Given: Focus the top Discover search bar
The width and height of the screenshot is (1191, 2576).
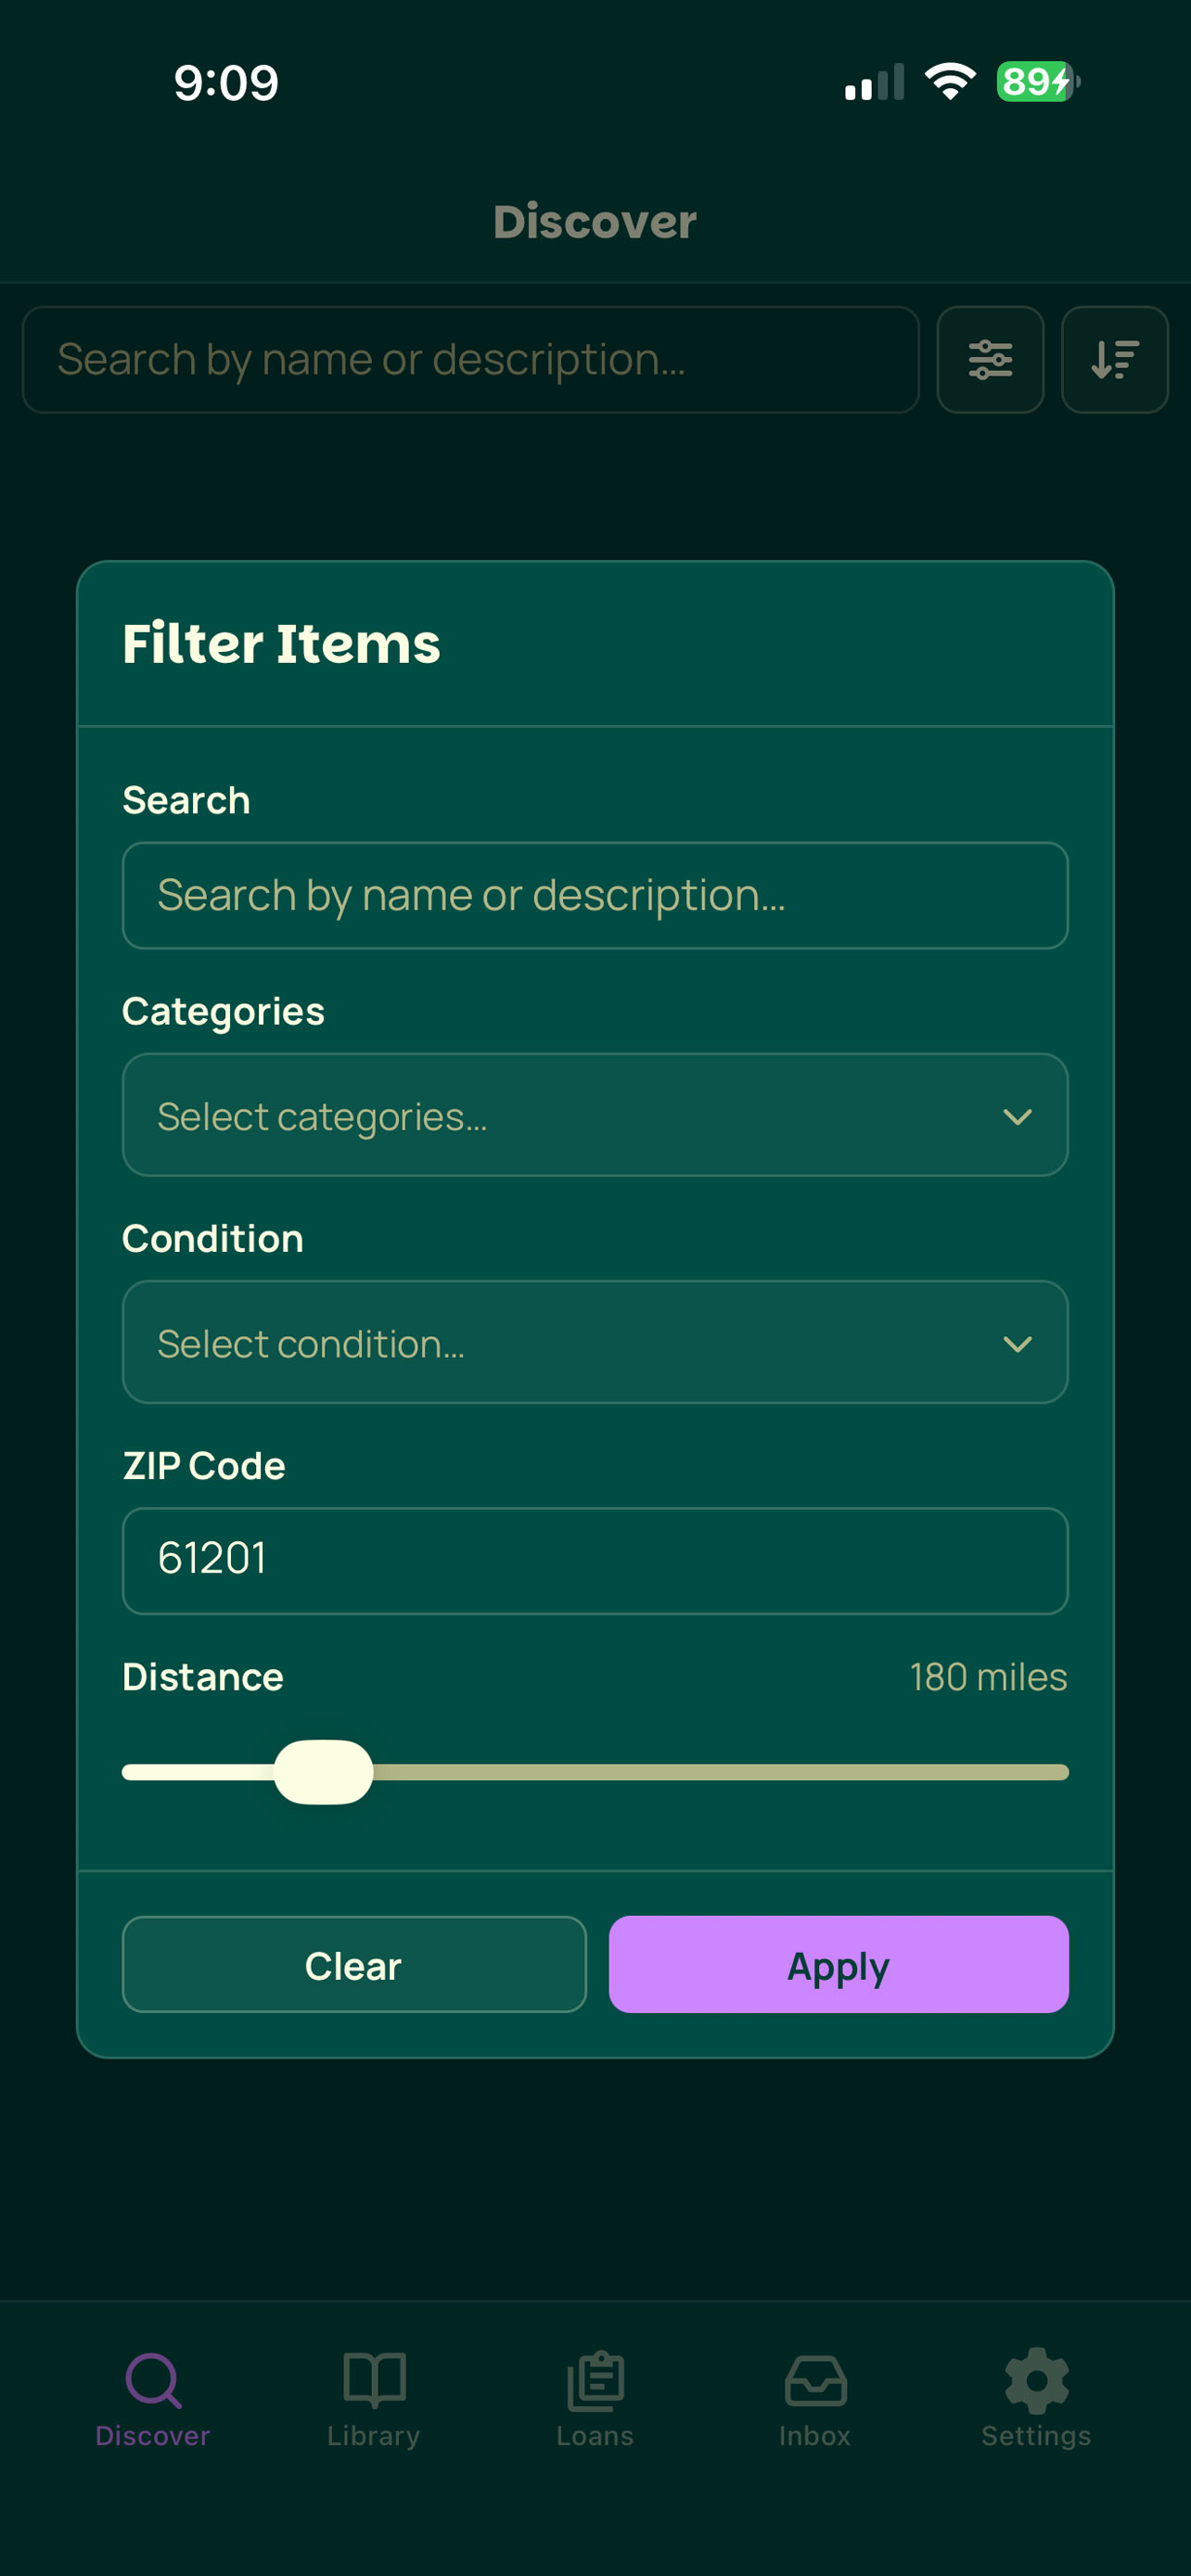Looking at the screenshot, I should [470, 359].
